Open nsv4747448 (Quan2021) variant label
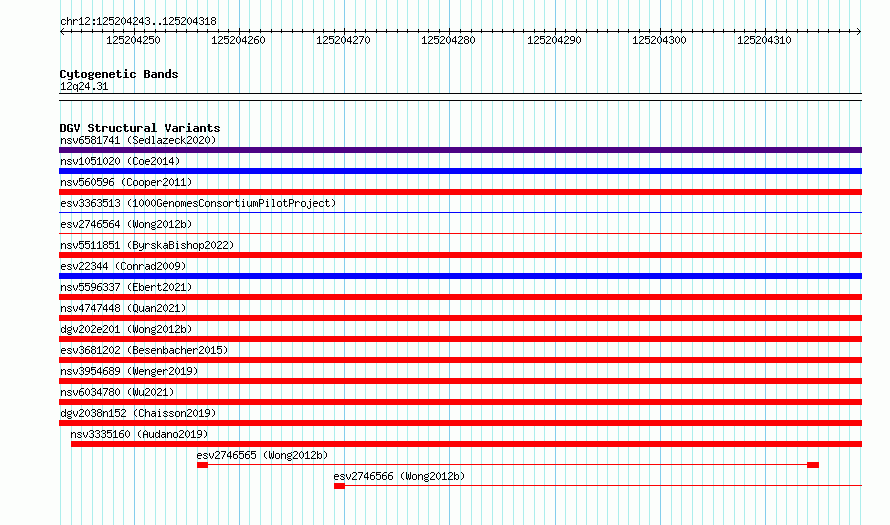 coord(123,308)
